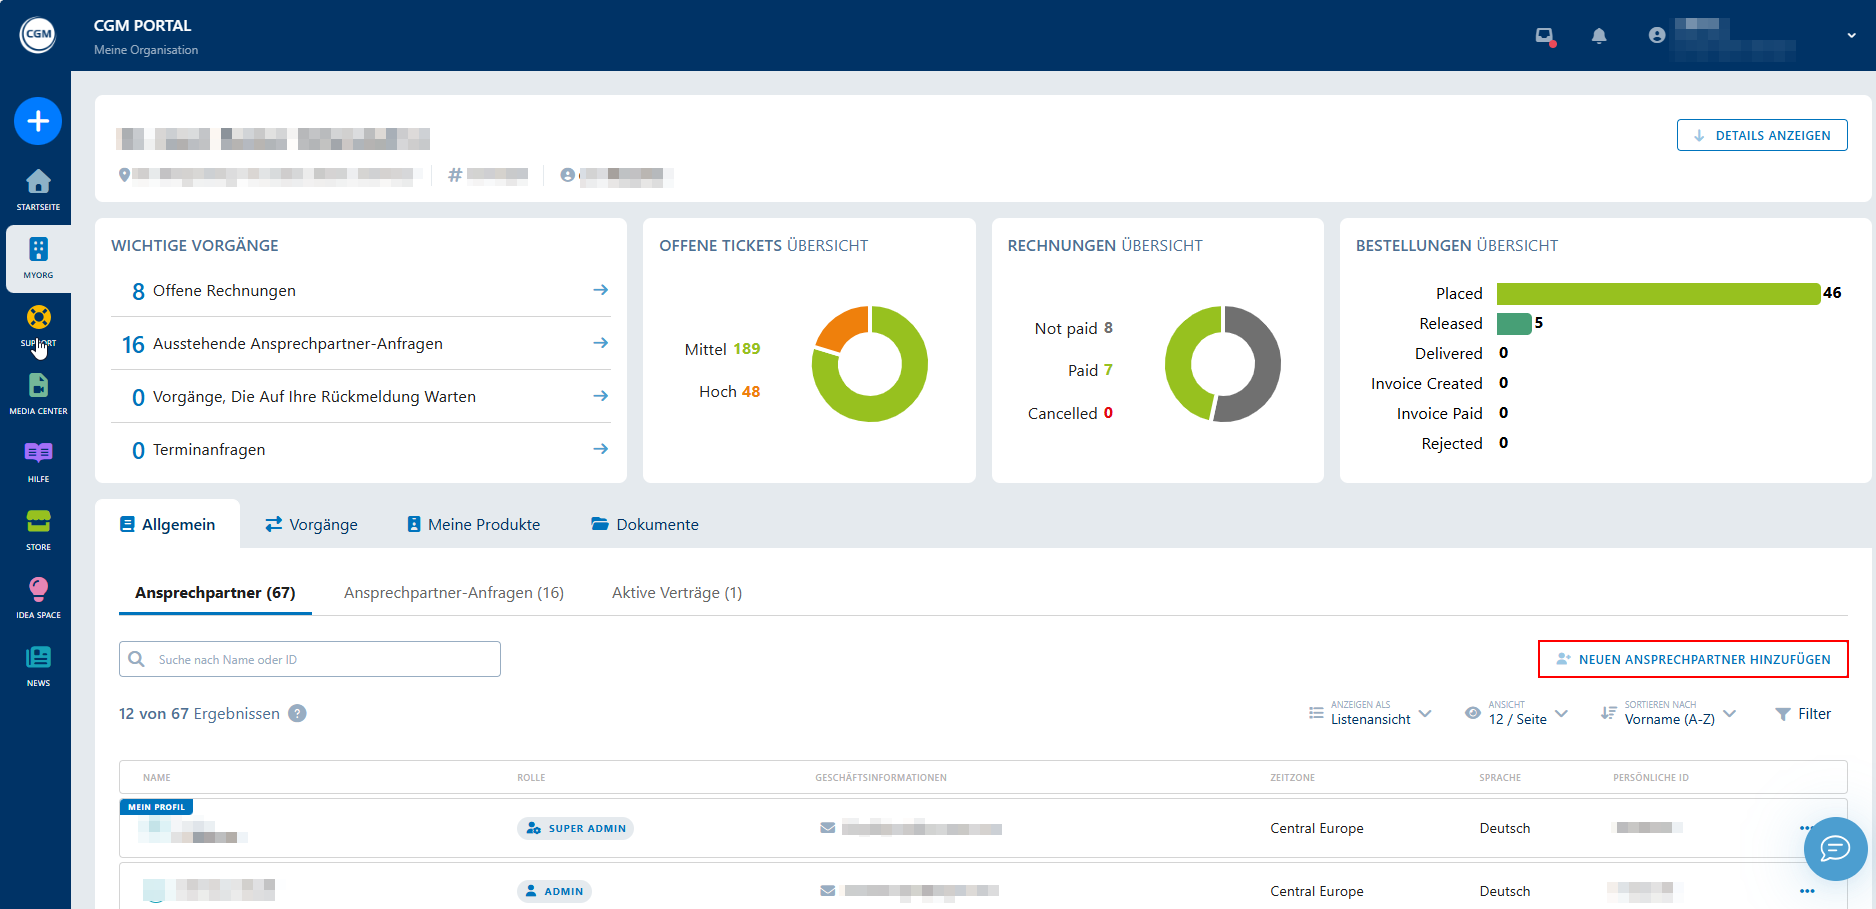Open the chat bubble widget
1876x909 pixels.
(x=1835, y=849)
